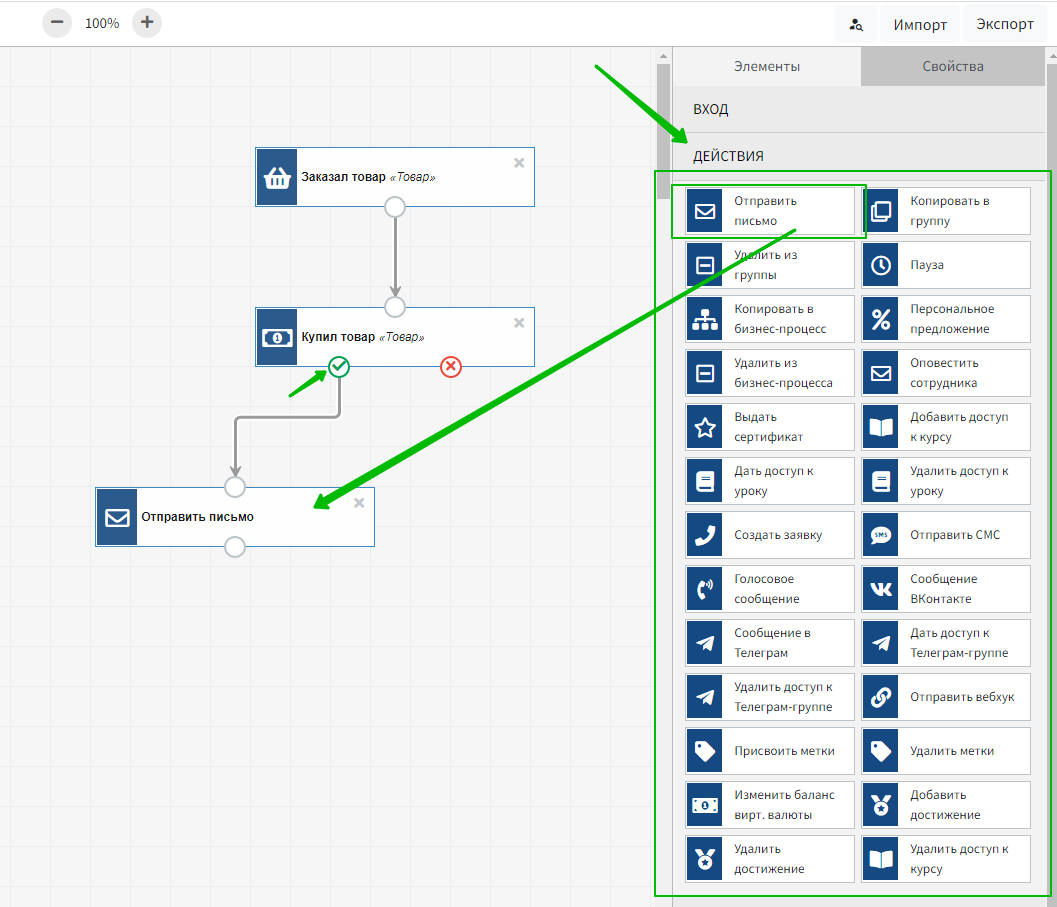The height and width of the screenshot is (907, 1057).
Task: Collapse the ДЕЙСТВИЯ section
Action: coord(728,156)
